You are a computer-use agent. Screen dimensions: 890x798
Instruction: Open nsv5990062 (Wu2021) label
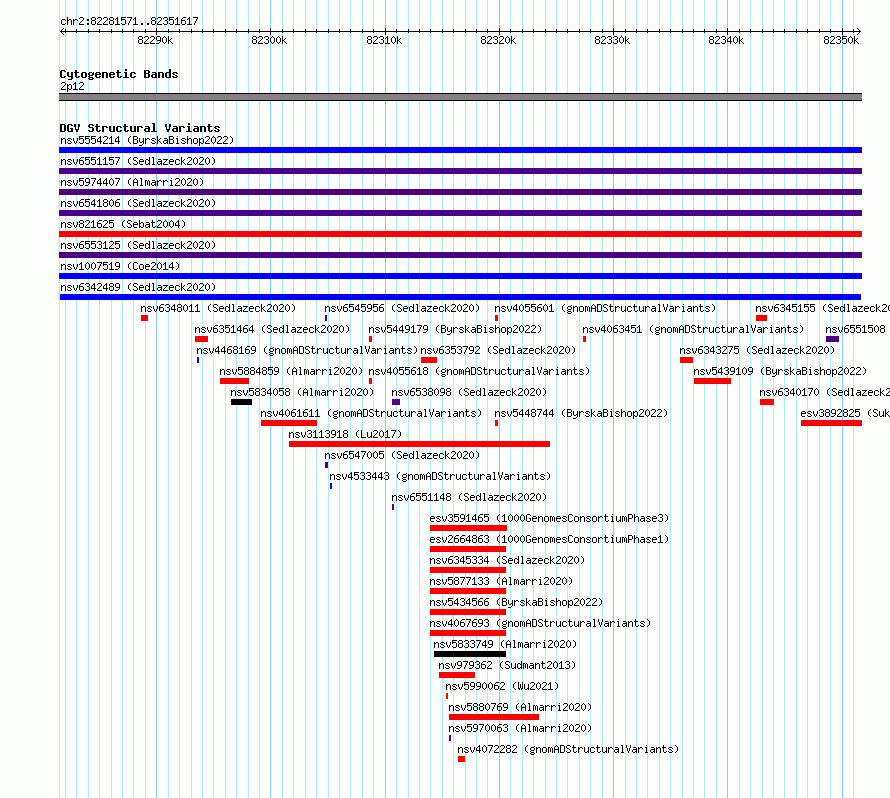(502, 686)
